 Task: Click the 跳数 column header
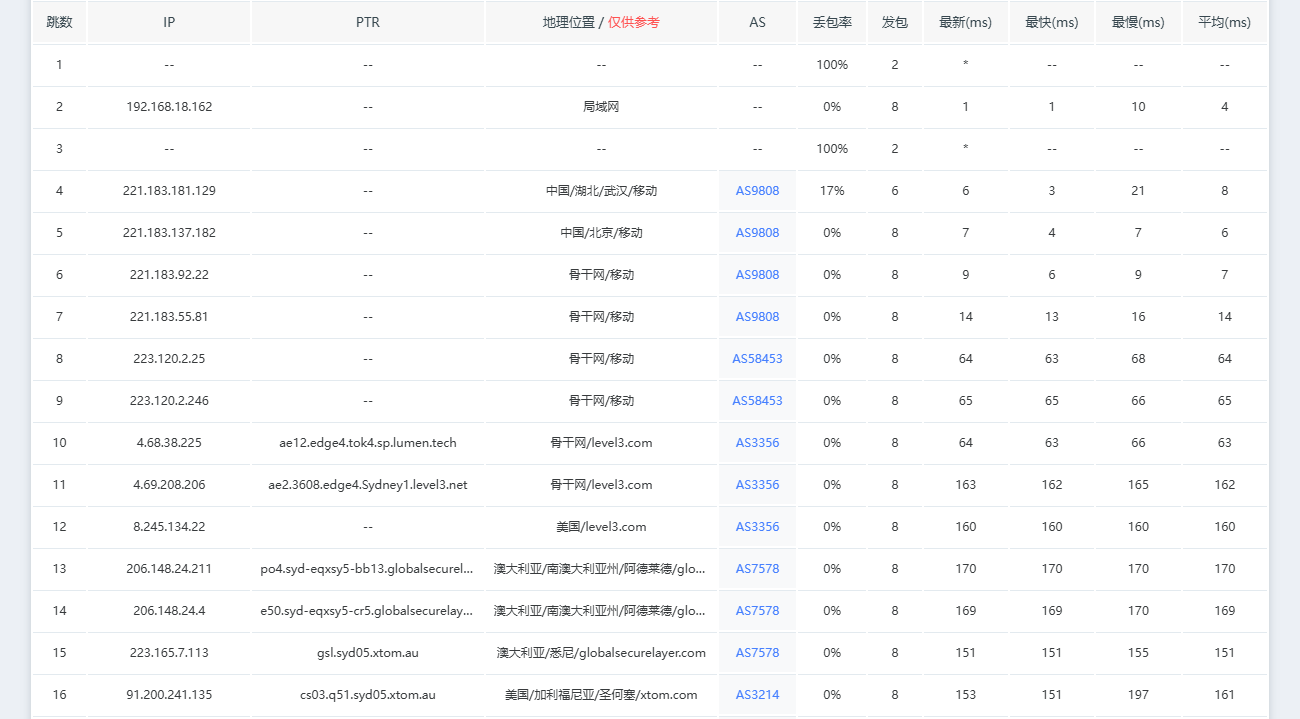pos(59,22)
